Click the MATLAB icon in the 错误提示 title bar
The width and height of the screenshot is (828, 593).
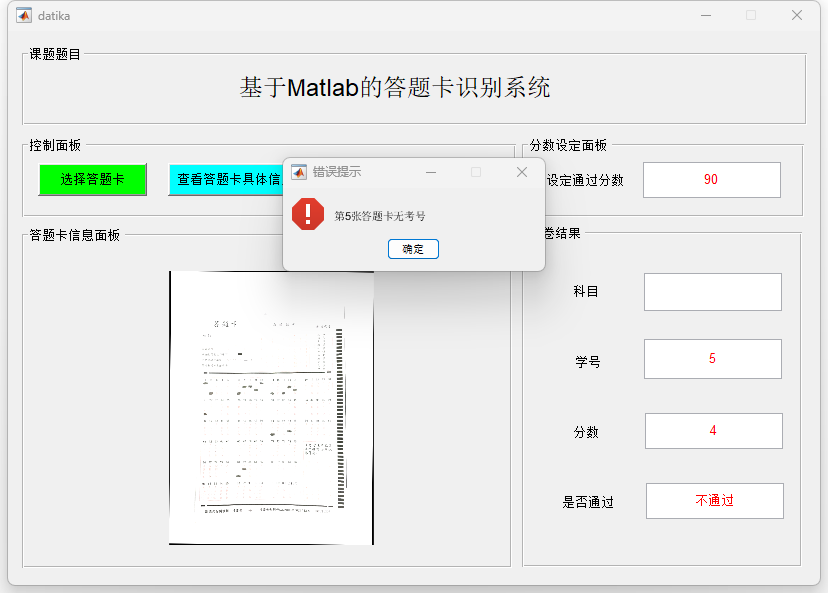point(299,172)
